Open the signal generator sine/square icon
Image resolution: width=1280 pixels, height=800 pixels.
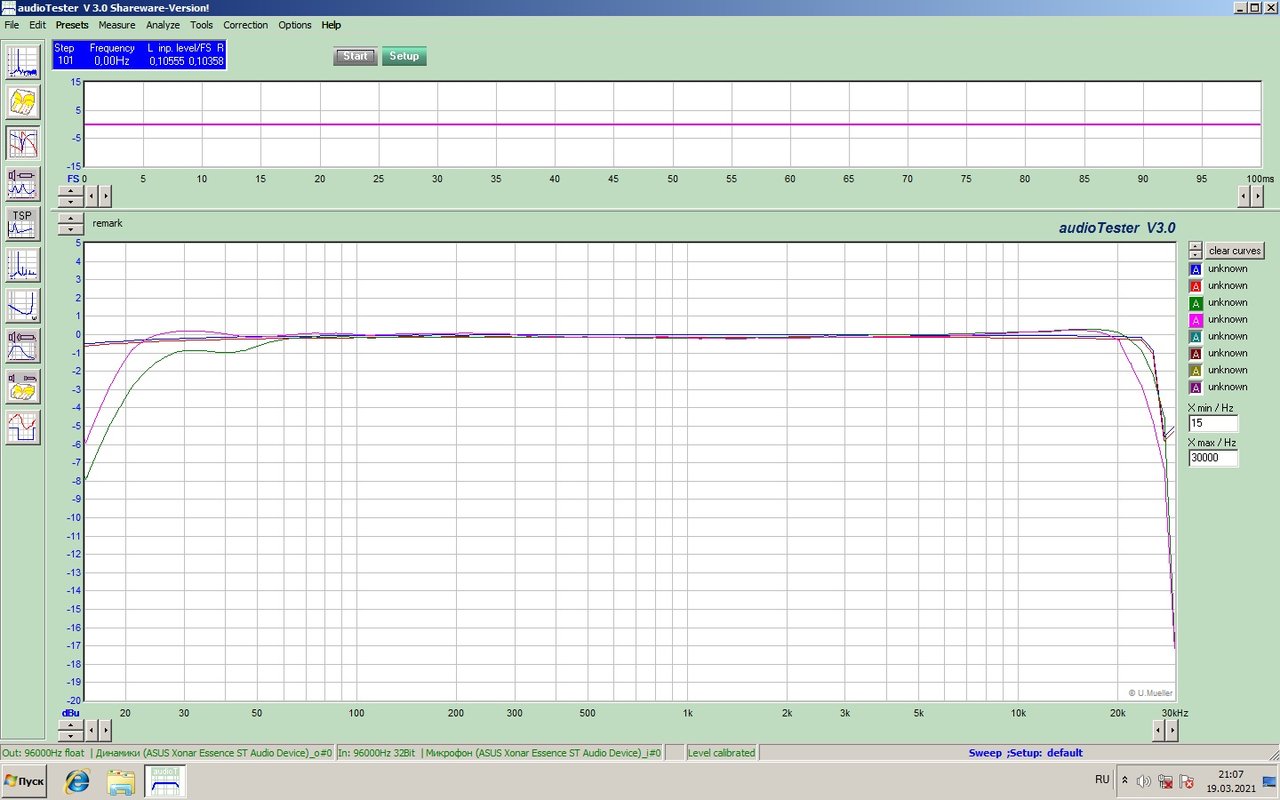click(x=23, y=427)
